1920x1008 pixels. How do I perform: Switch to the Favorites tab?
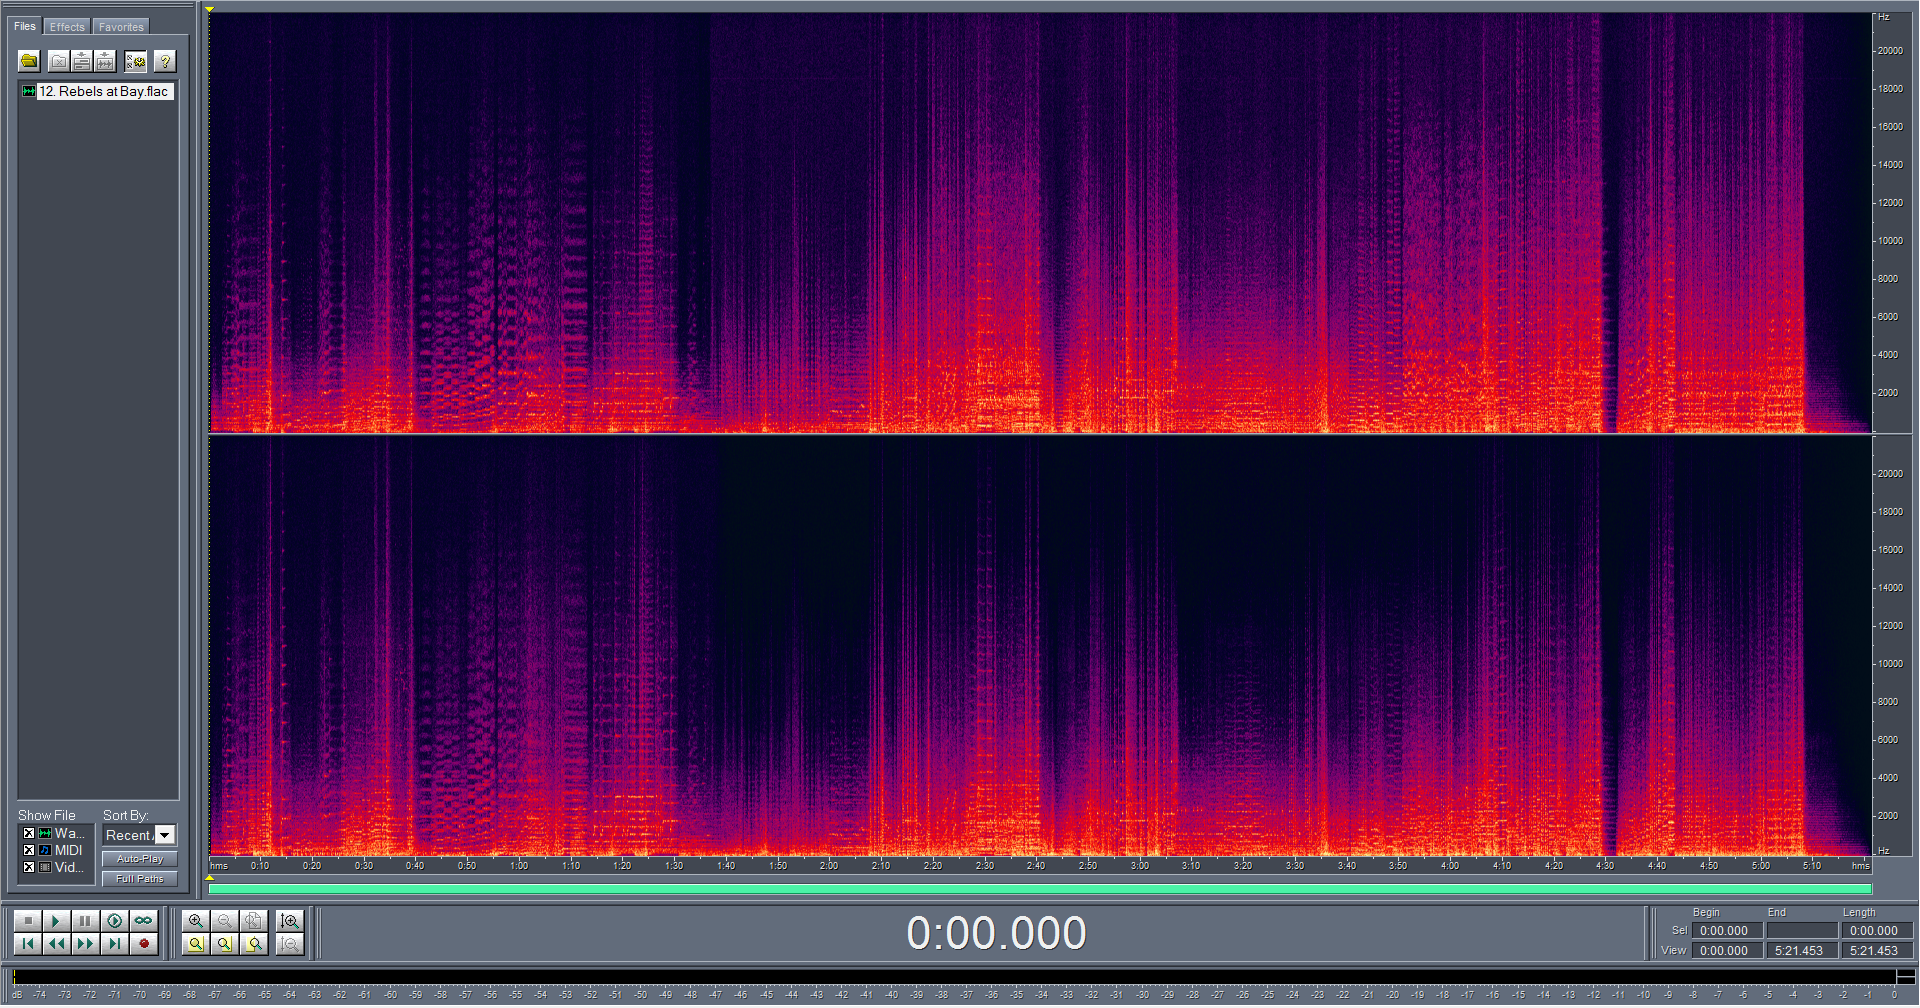coord(121,27)
